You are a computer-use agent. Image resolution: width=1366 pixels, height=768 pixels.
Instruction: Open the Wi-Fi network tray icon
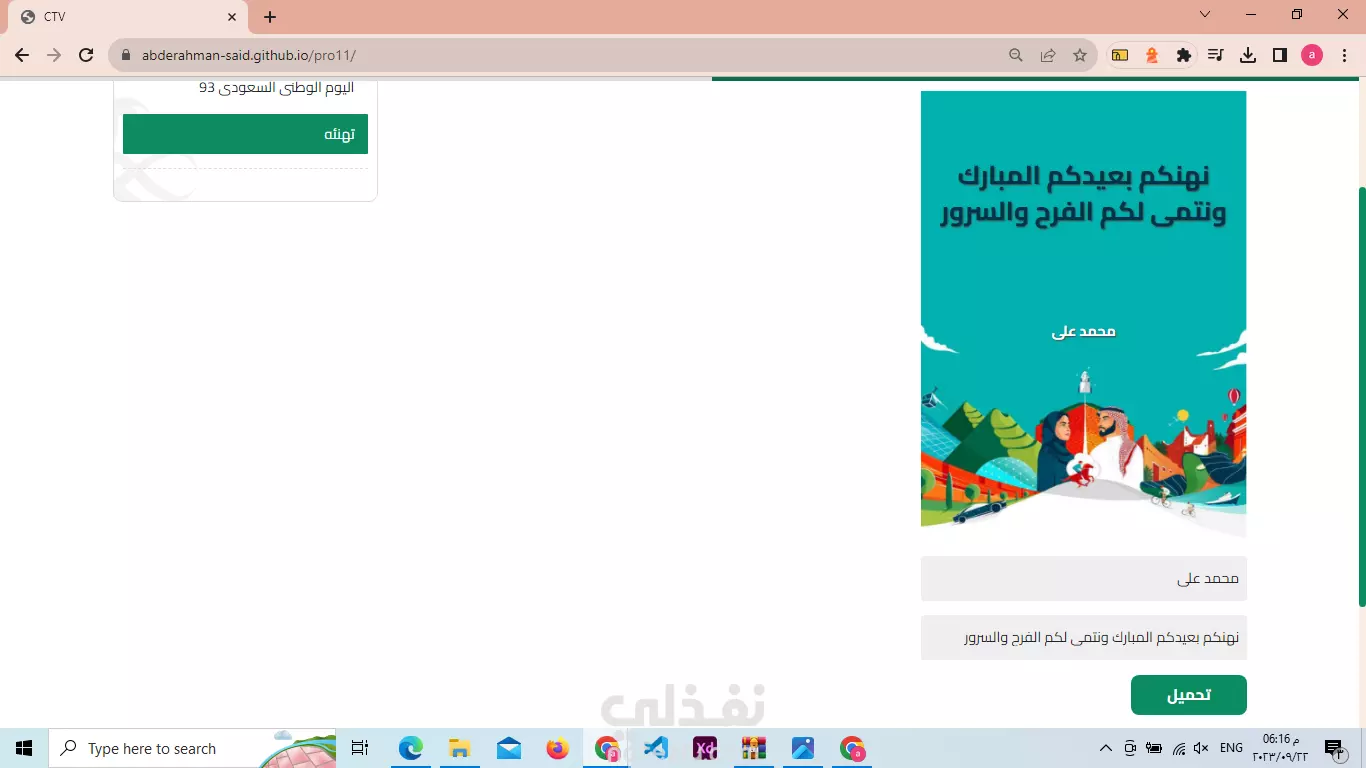1178,748
